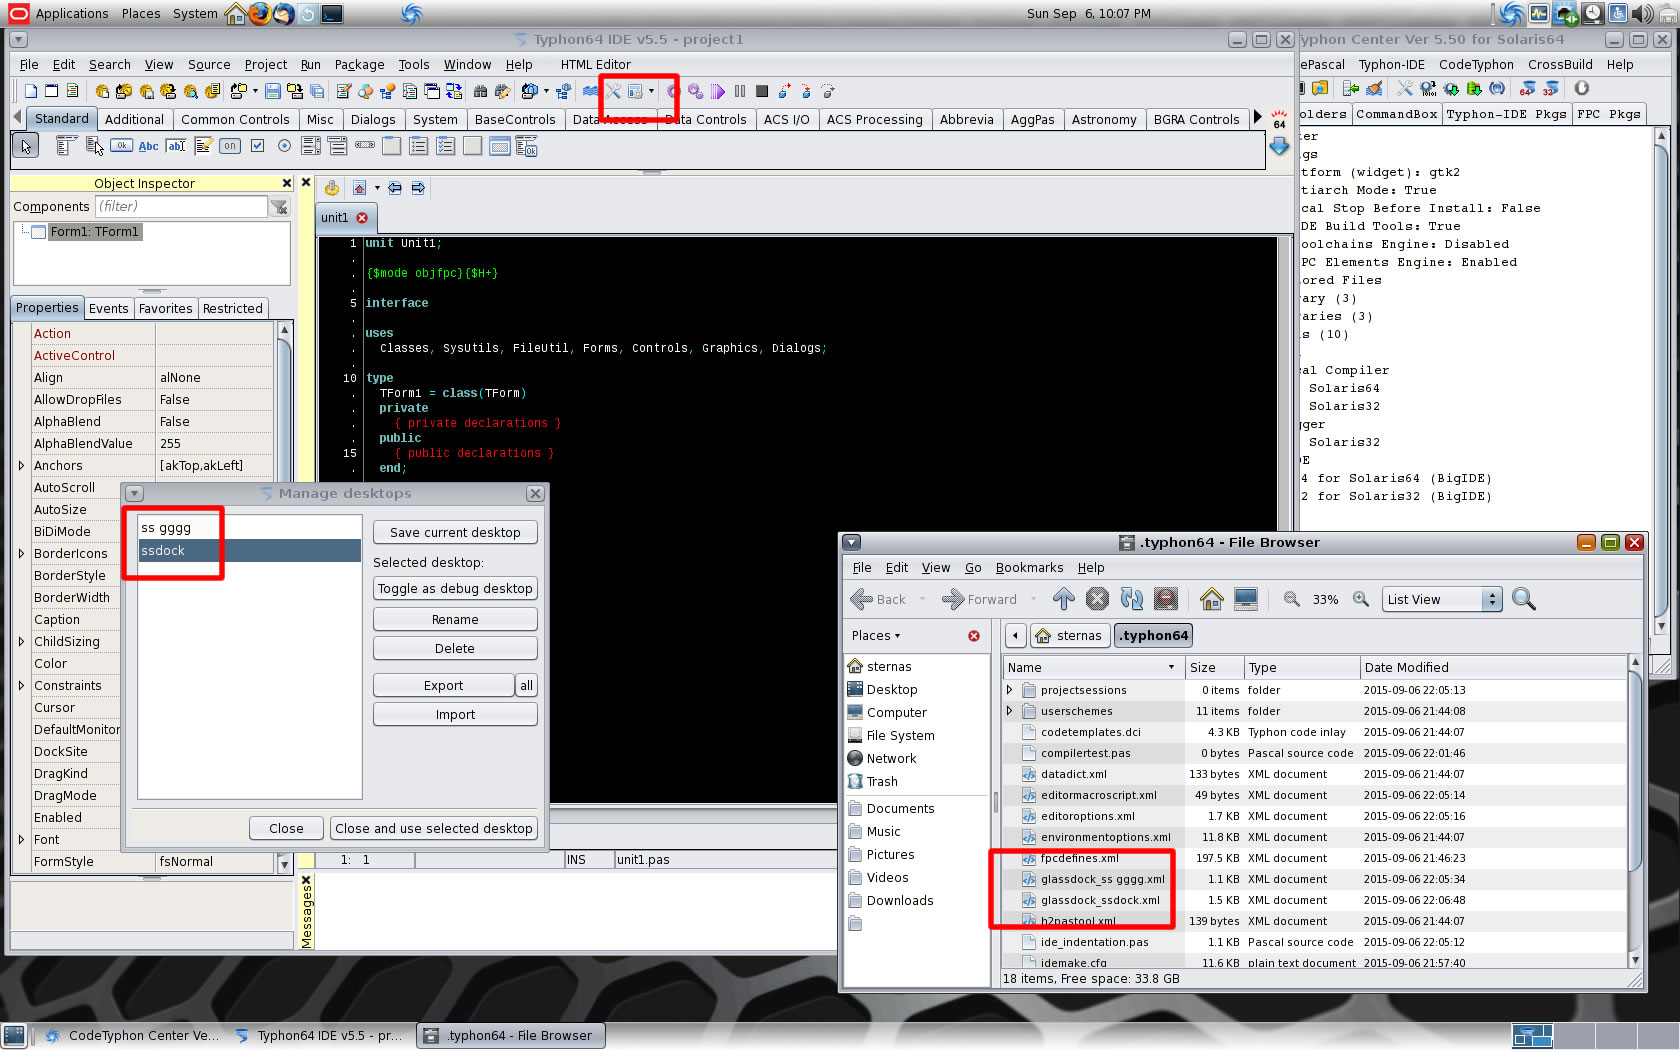Click the Reload icon in File Browser toolbar

[x=1132, y=599]
